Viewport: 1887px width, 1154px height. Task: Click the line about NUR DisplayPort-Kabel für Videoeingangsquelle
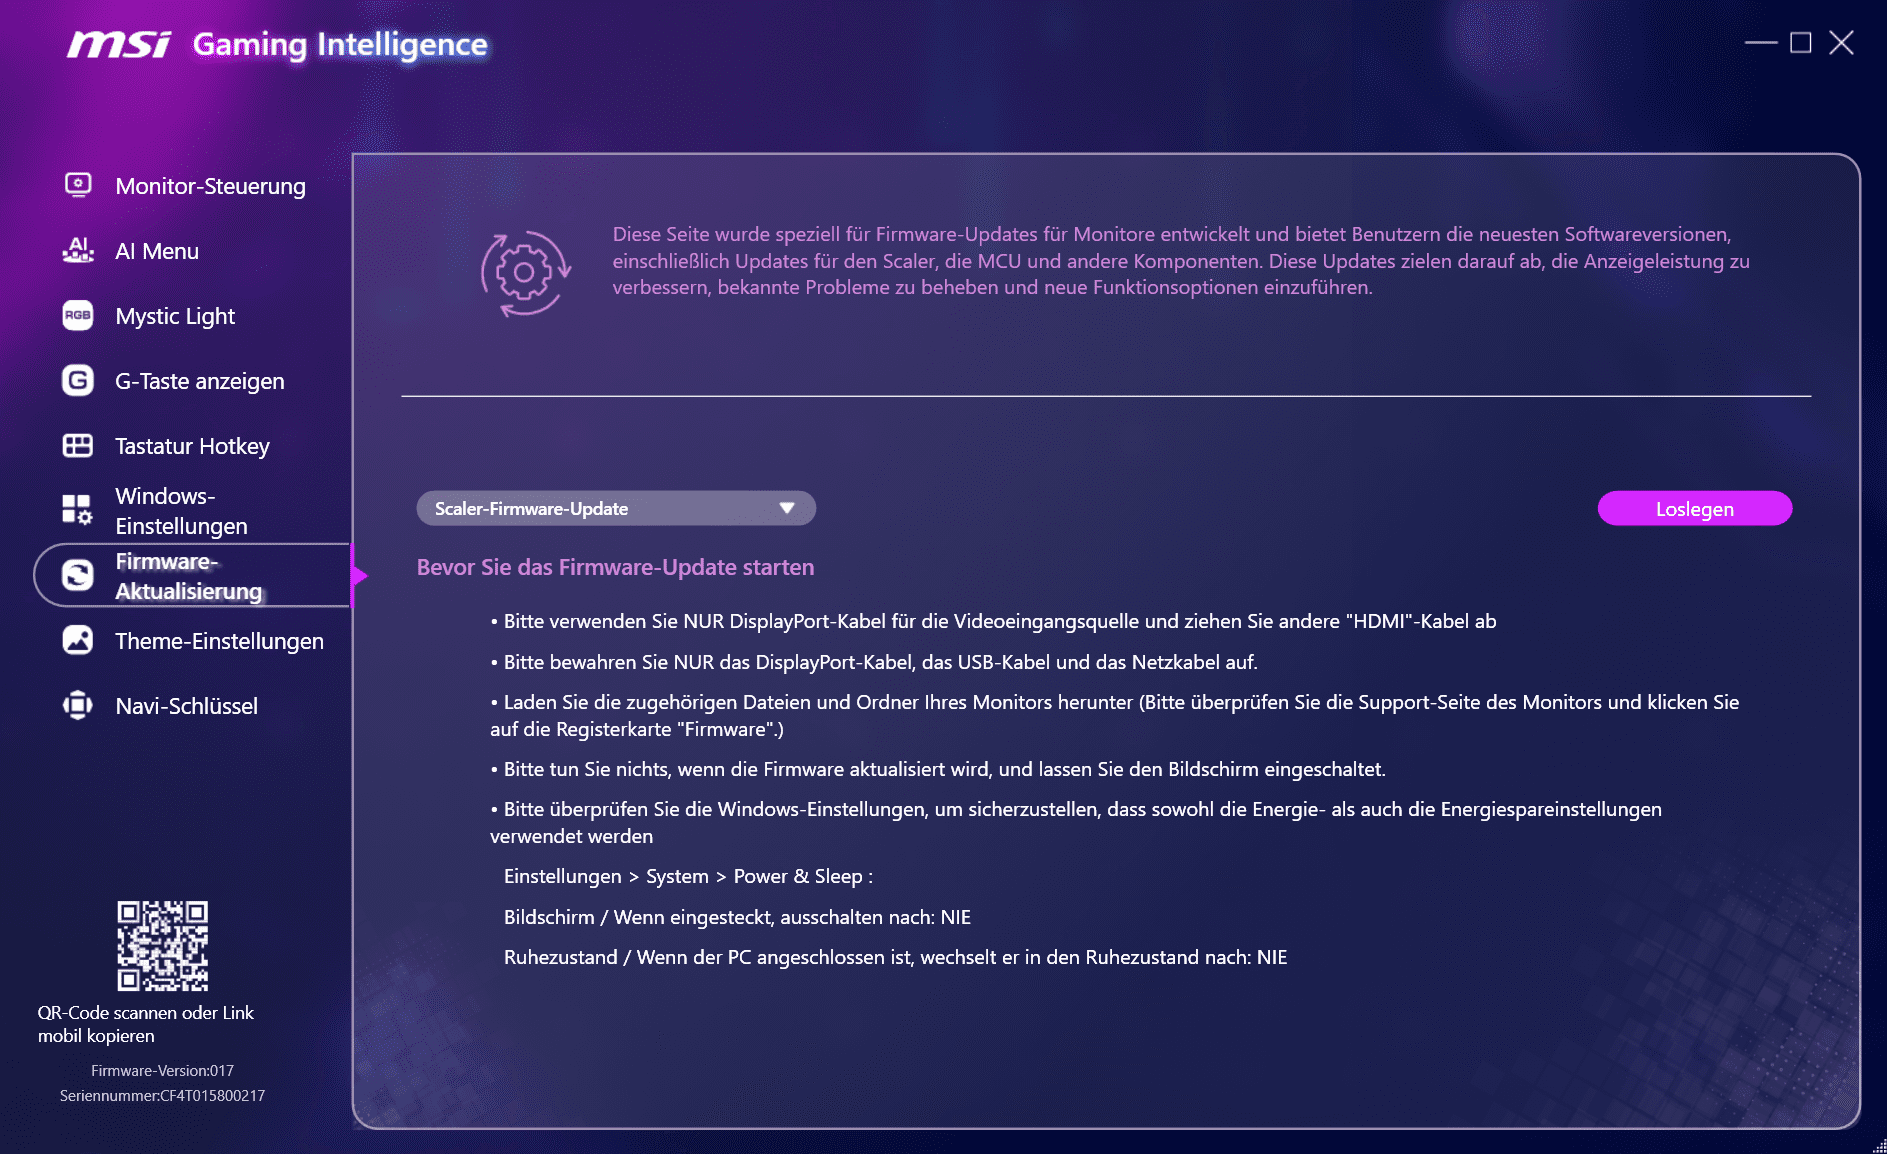pos(994,621)
